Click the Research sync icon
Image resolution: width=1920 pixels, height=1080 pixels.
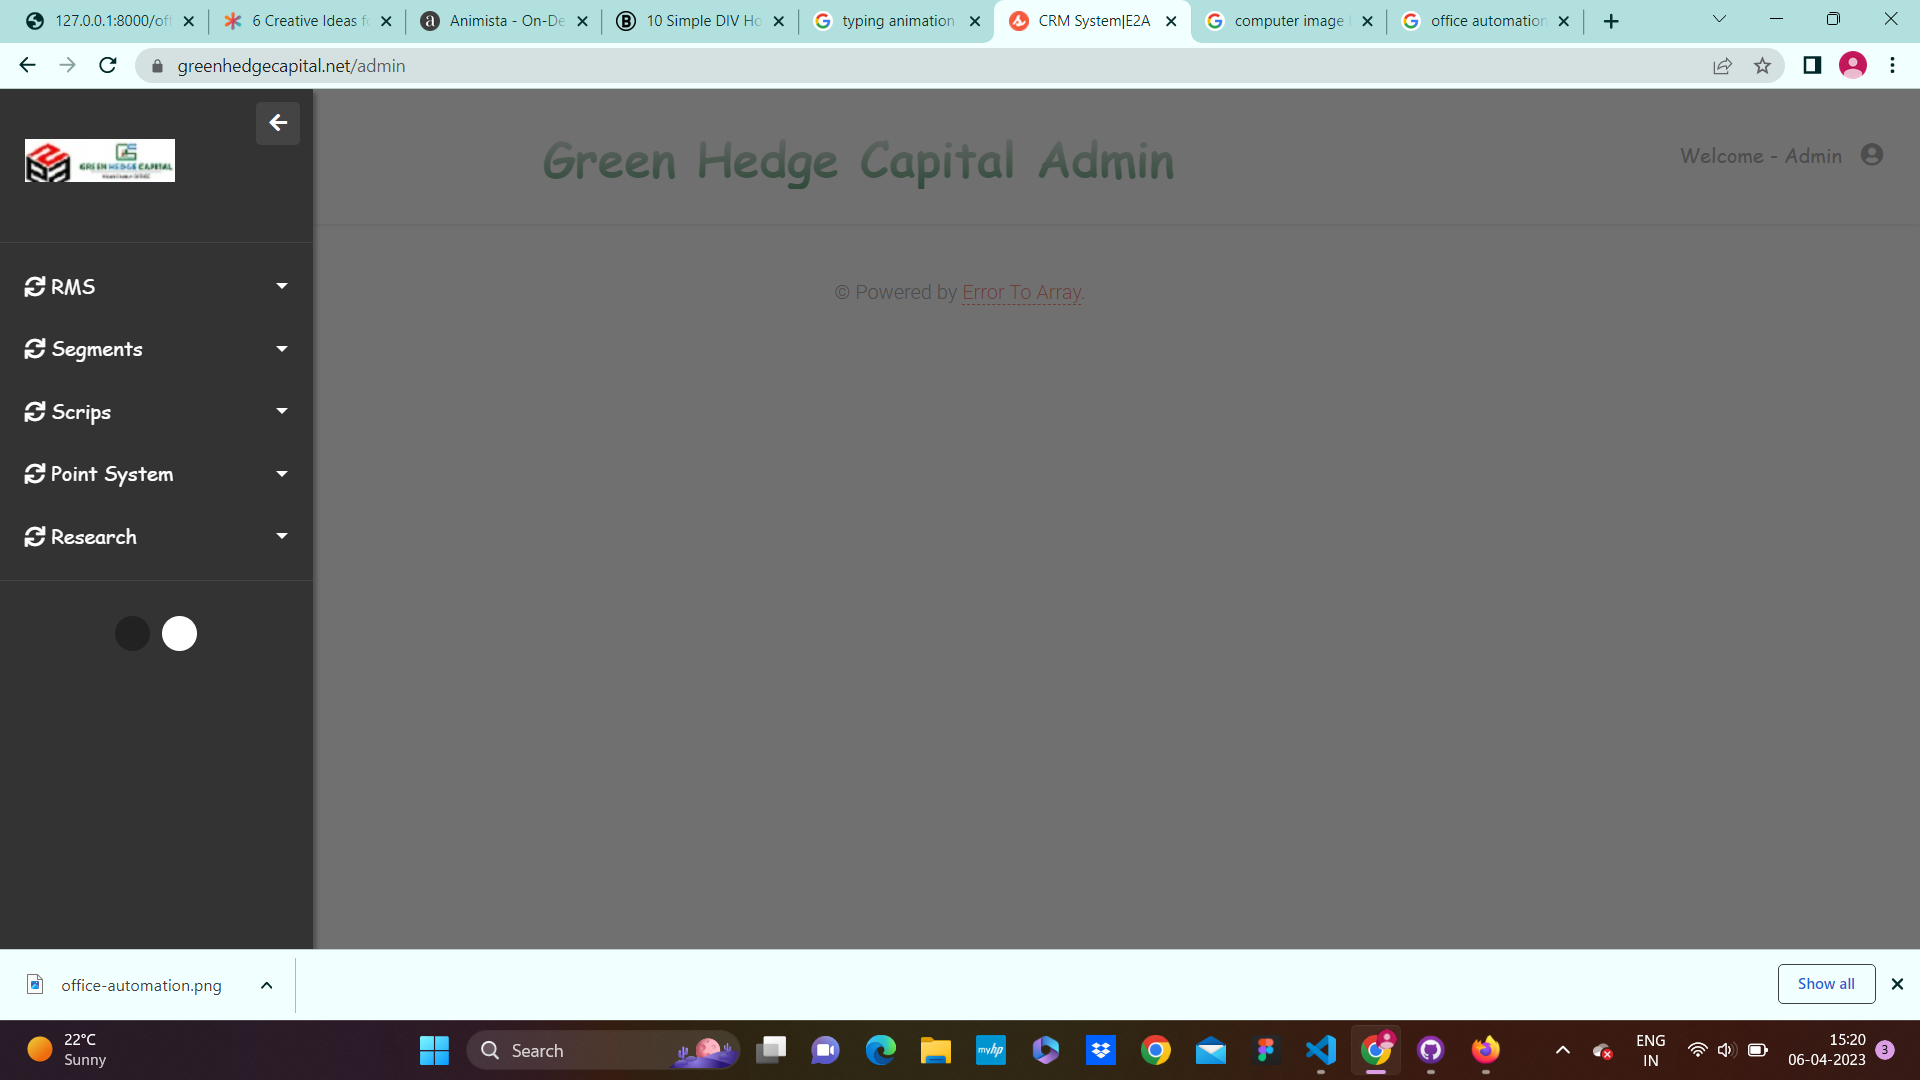(35, 537)
